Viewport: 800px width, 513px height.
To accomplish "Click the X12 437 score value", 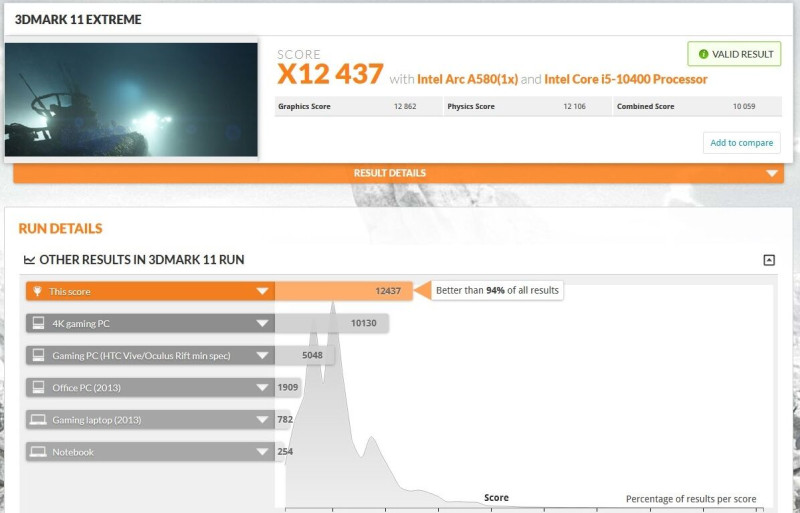I will 330,74.
